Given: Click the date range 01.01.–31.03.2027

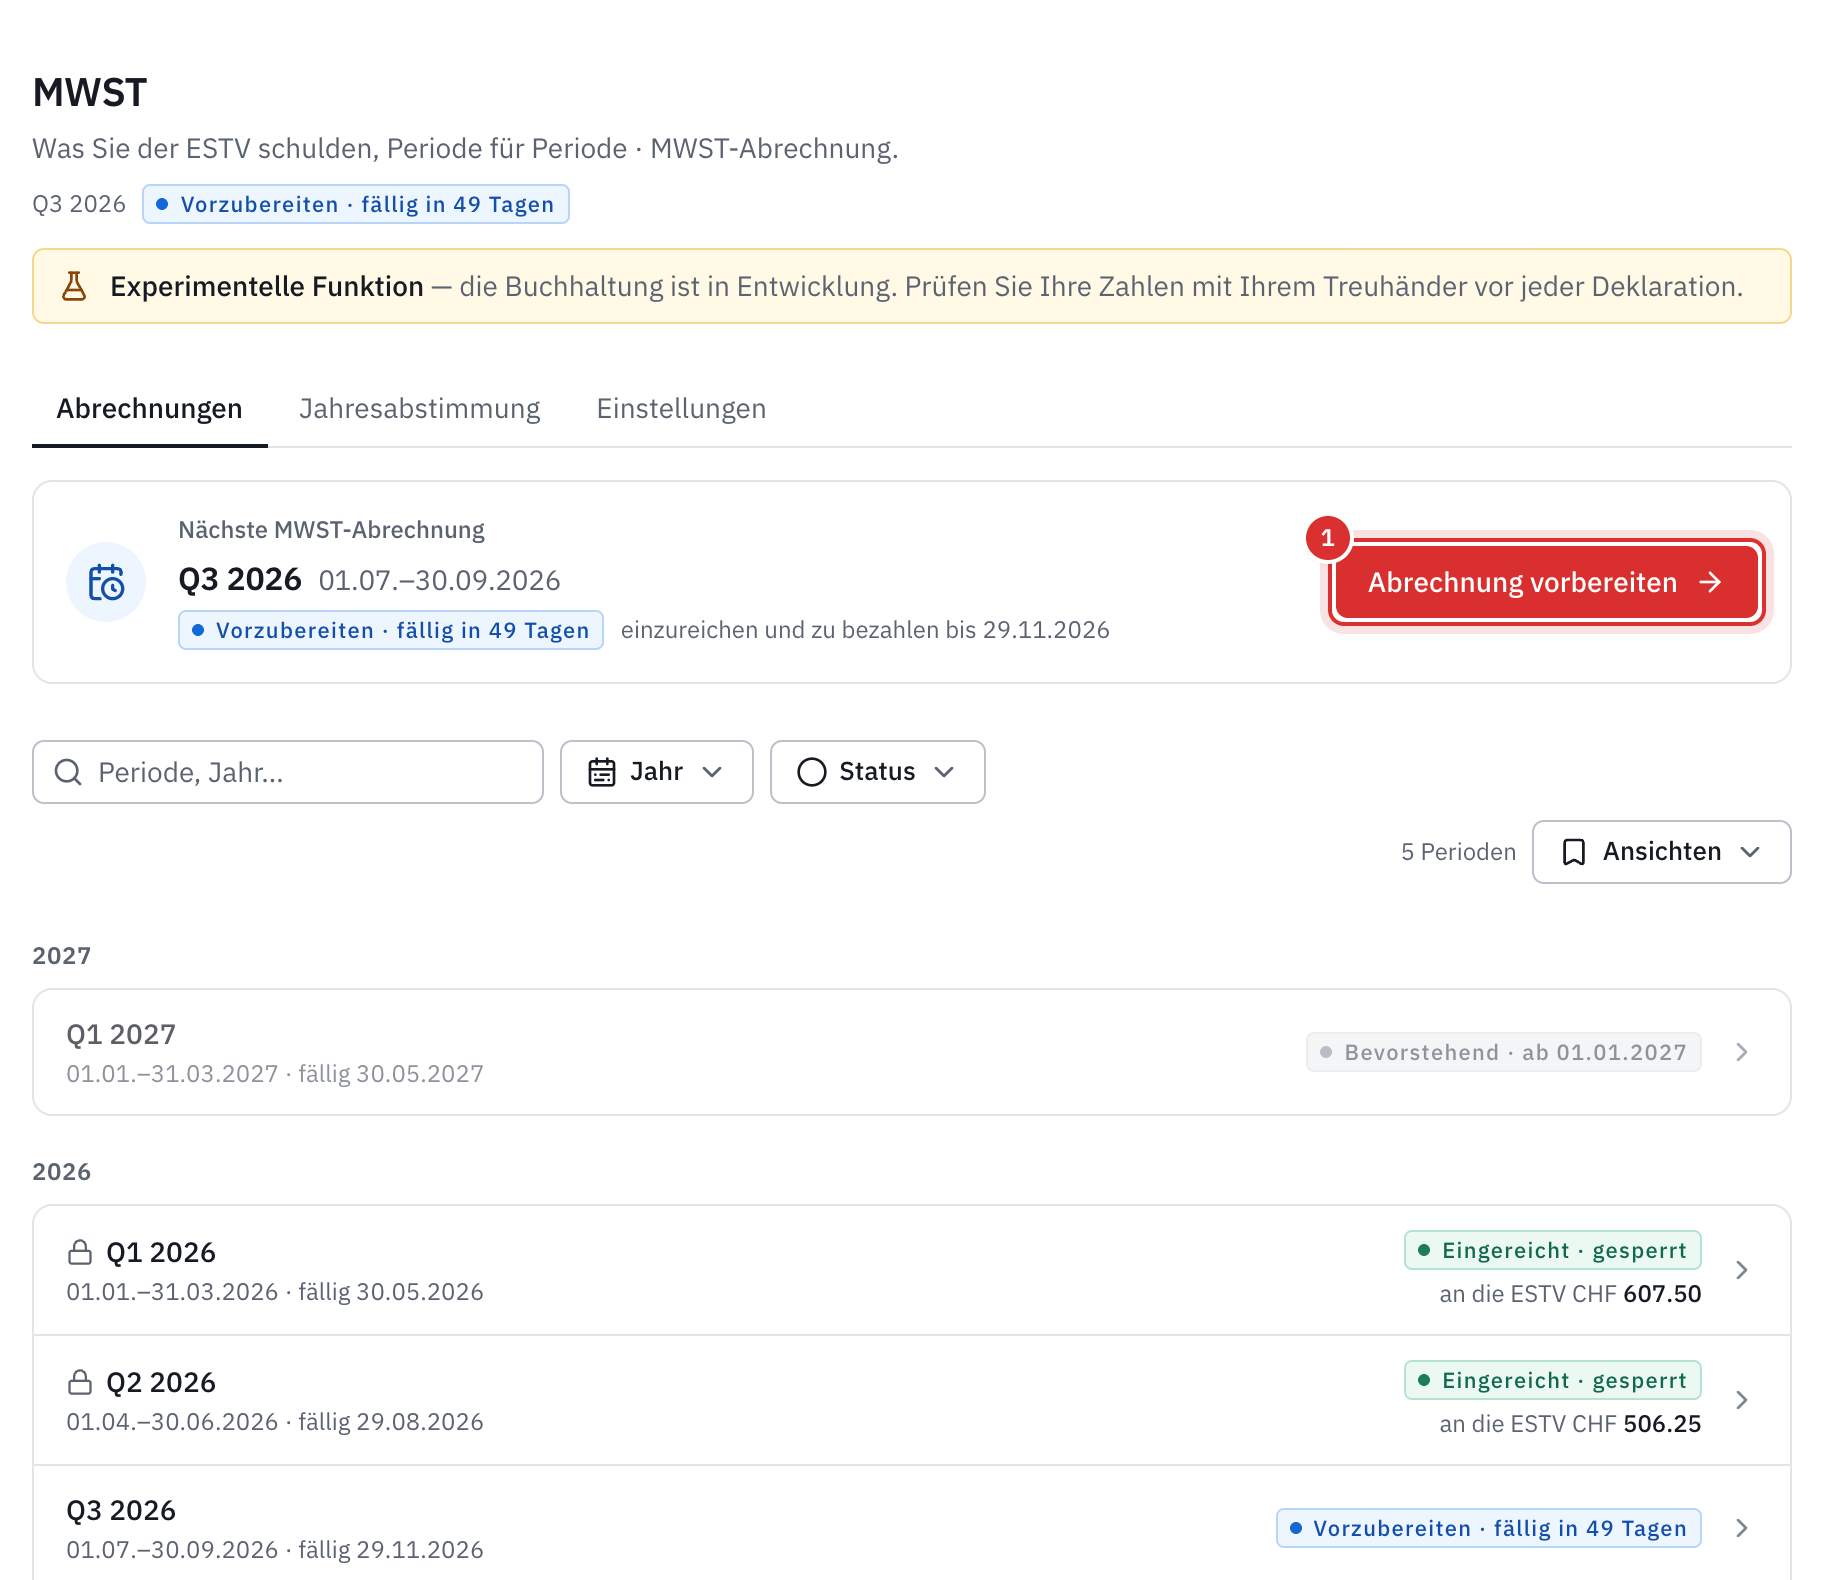Looking at the screenshot, I should click(172, 1074).
